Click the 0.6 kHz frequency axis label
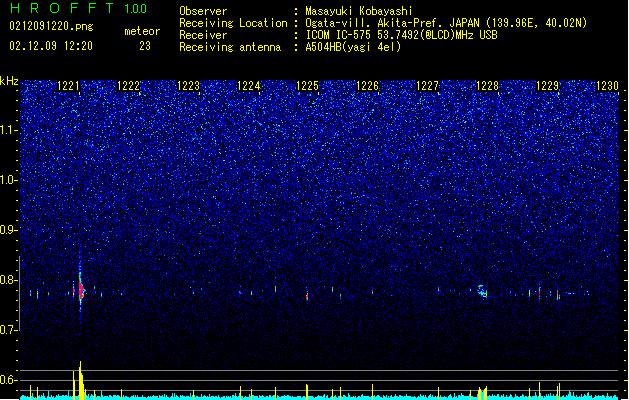This screenshot has height=400, width=629. (8, 380)
